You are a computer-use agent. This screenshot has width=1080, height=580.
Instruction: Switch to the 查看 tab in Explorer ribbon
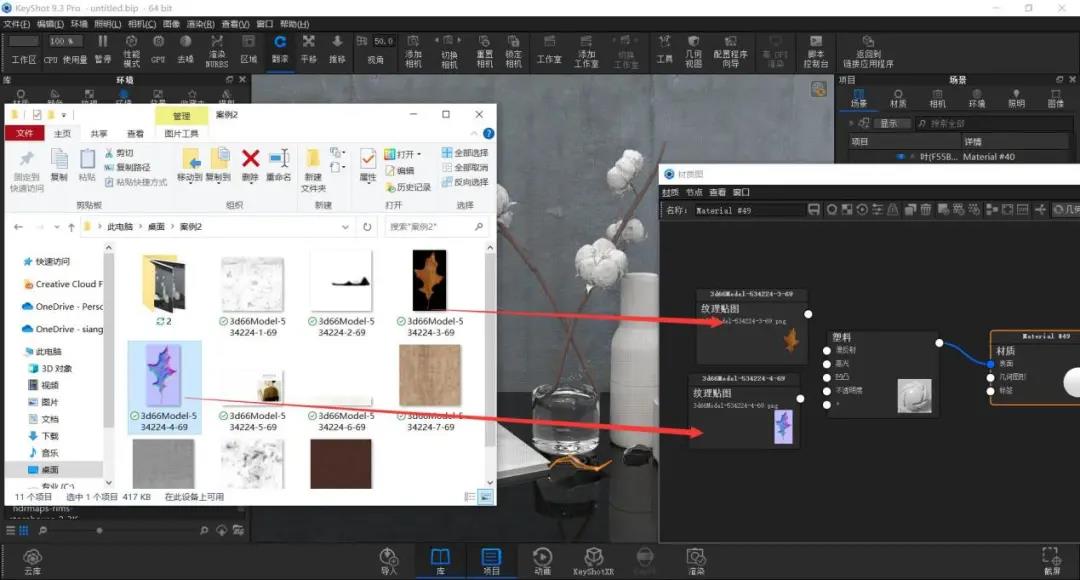click(x=135, y=134)
